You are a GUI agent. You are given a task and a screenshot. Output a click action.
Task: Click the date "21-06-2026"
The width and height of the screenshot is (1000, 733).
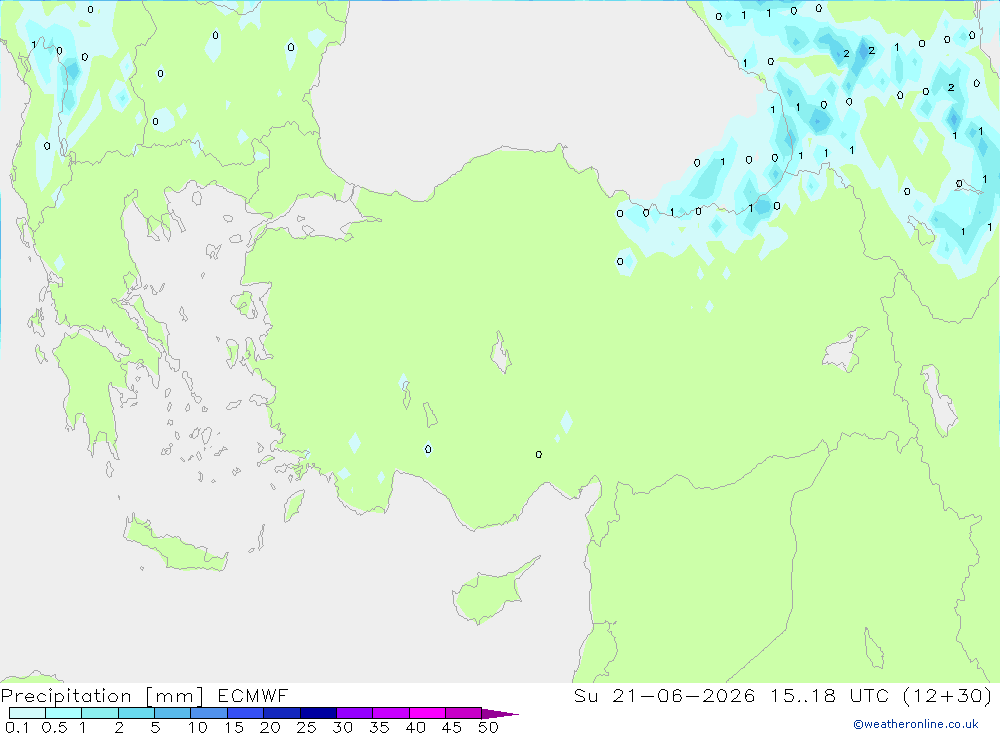click(684, 695)
